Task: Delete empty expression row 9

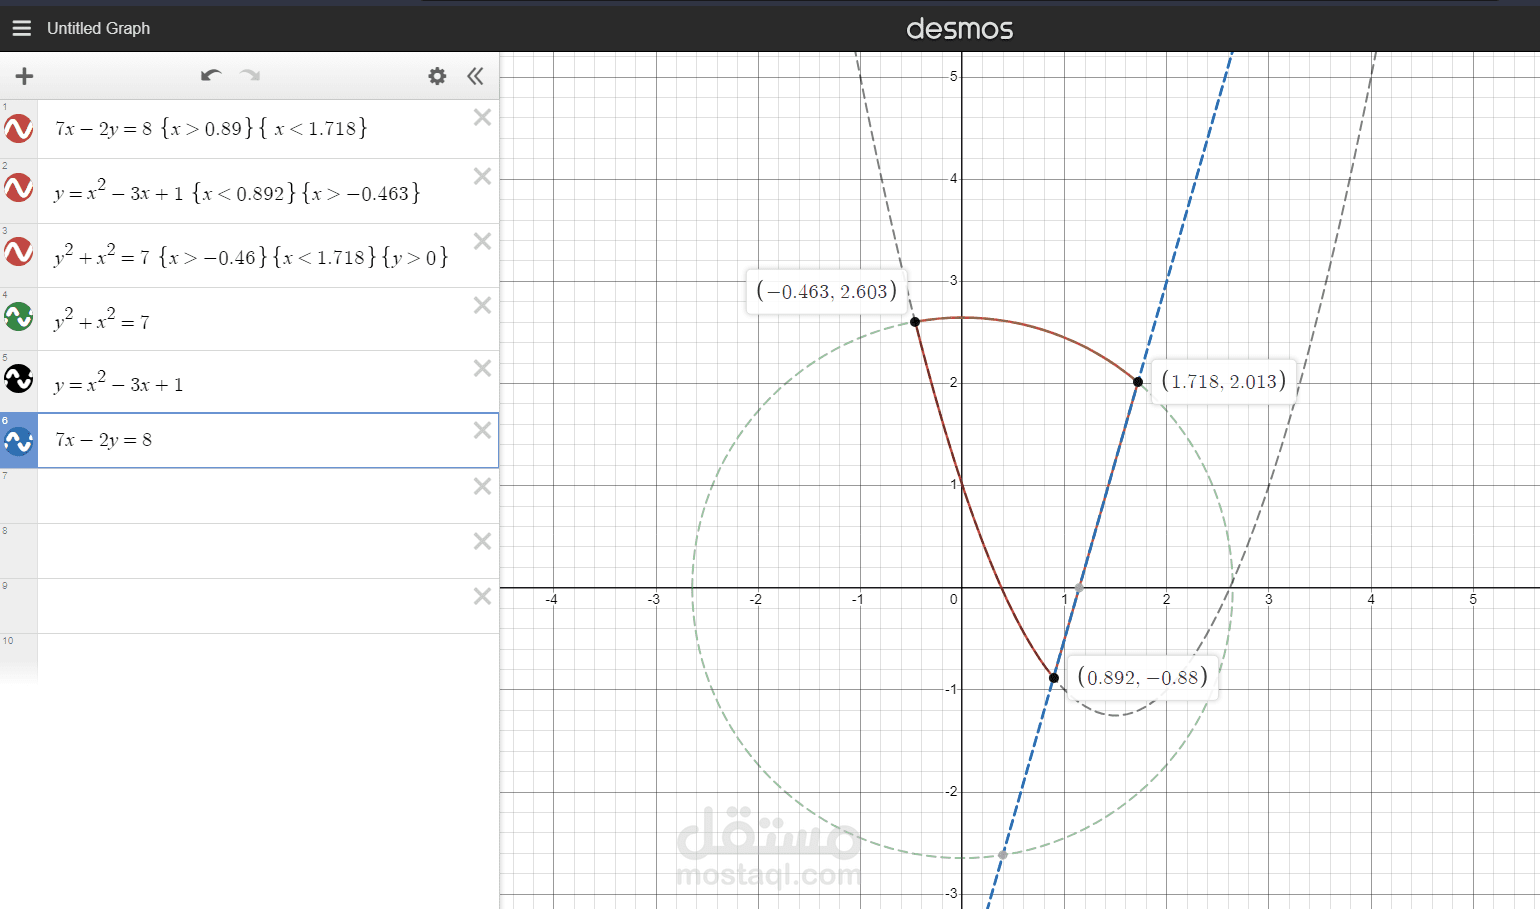Action: click(482, 596)
